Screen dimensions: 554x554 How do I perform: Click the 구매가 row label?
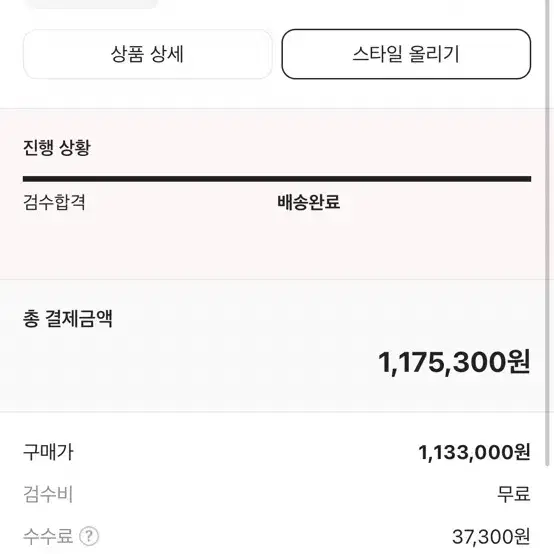click(x=48, y=452)
